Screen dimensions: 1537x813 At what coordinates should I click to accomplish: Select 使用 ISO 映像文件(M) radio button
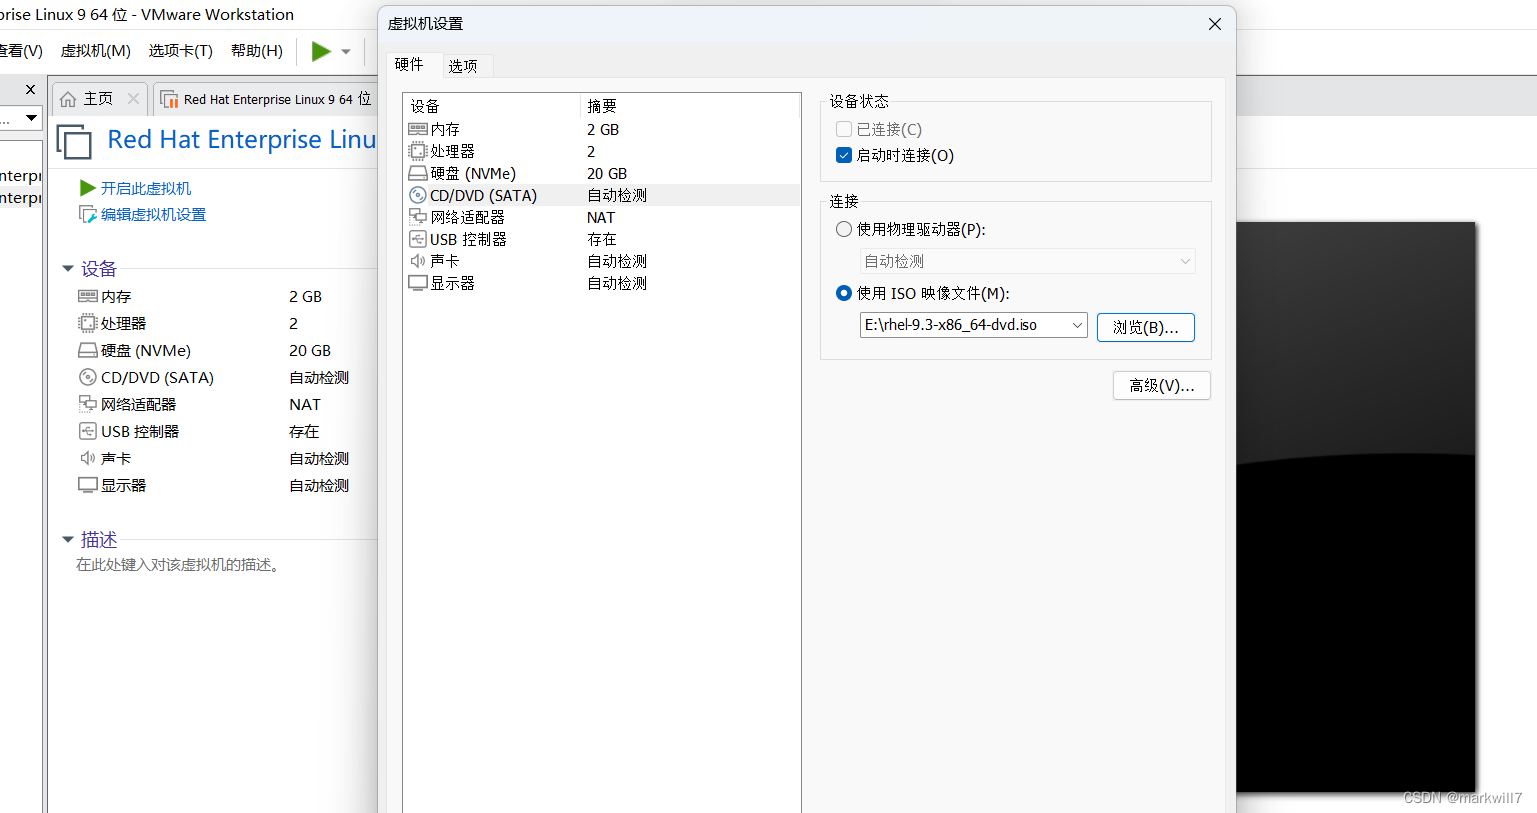click(x=844, y=293)
